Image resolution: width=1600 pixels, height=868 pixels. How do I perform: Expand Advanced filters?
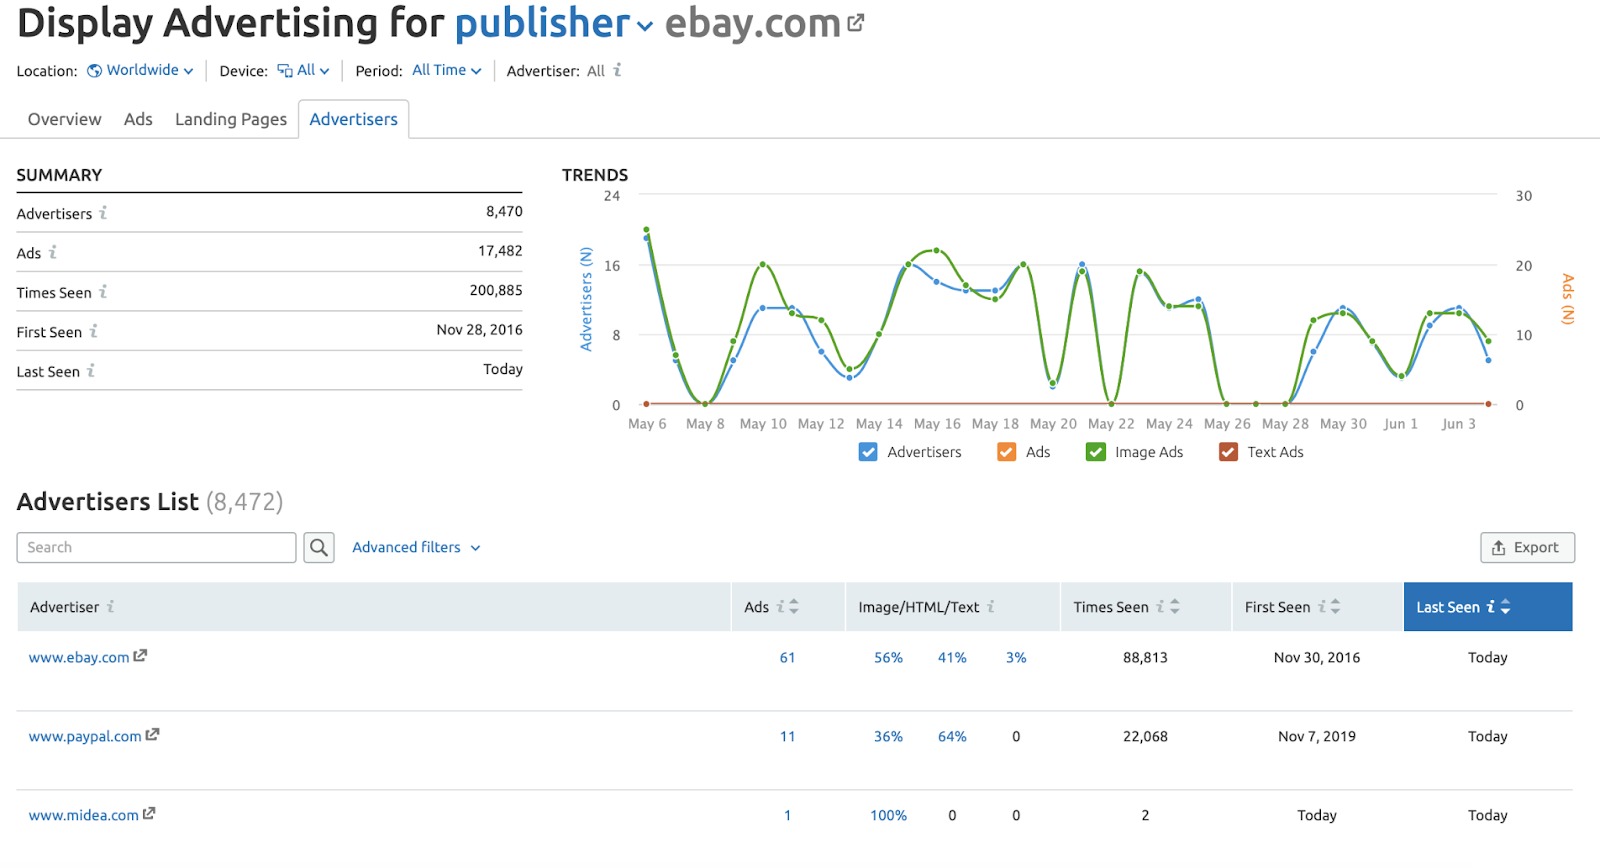click(x=416, y=547)
